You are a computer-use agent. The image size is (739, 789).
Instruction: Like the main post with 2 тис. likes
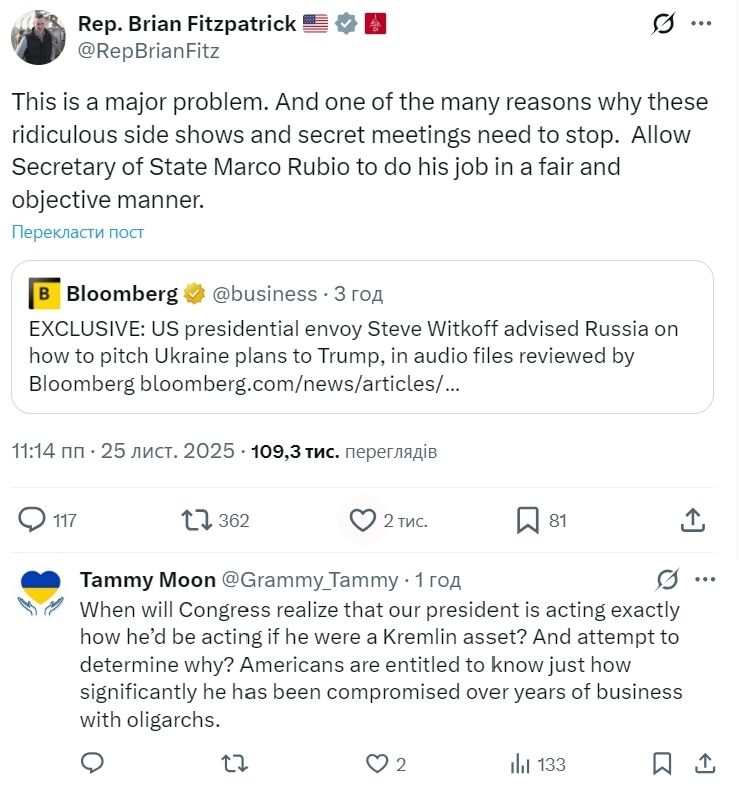coord(362,519)
